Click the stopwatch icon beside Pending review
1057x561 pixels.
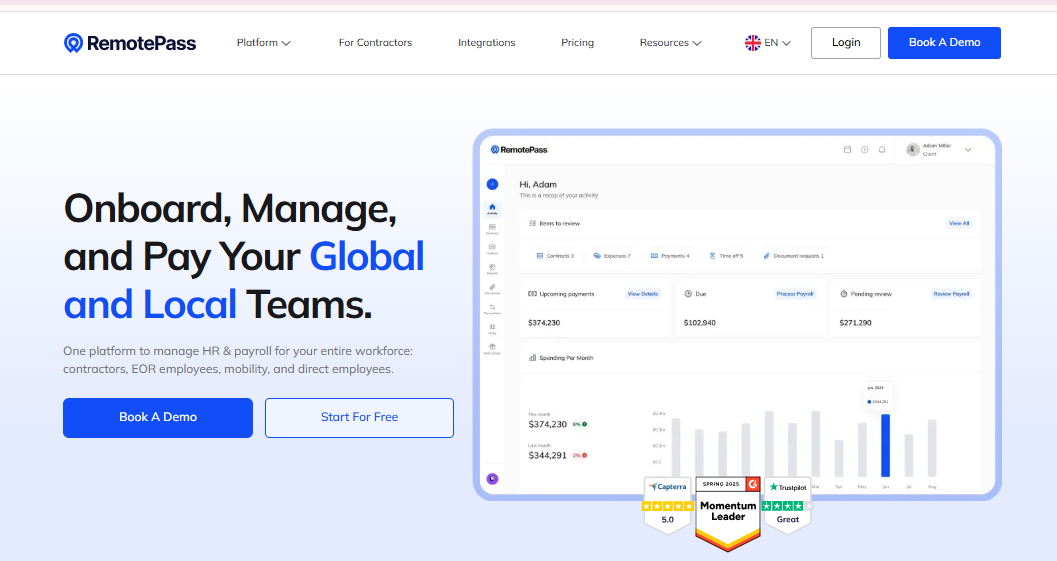click(x=843, y=294)
